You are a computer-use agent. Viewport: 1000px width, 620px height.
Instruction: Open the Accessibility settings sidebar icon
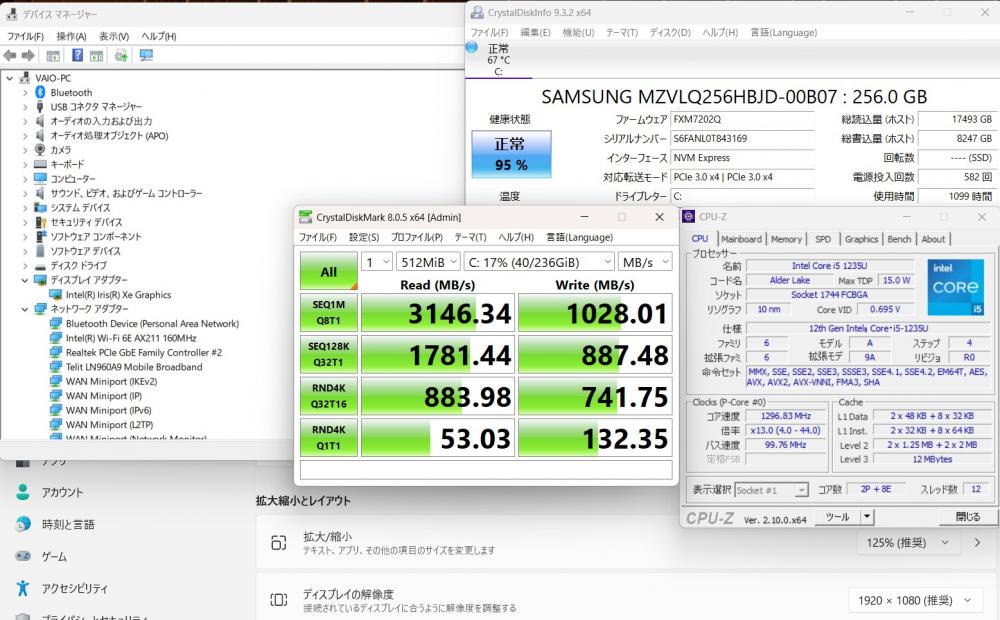(x=23, y=588)
